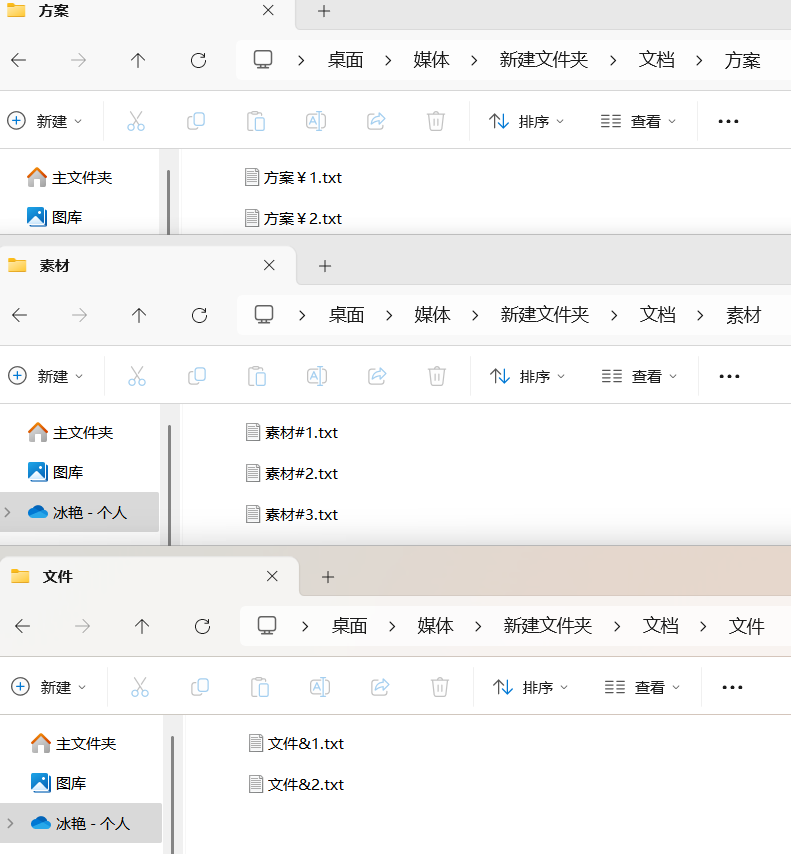The height and width of the screenshot is (854, 791).
Task: Open more options (…) in 文件 window
Action: point(732,687)
